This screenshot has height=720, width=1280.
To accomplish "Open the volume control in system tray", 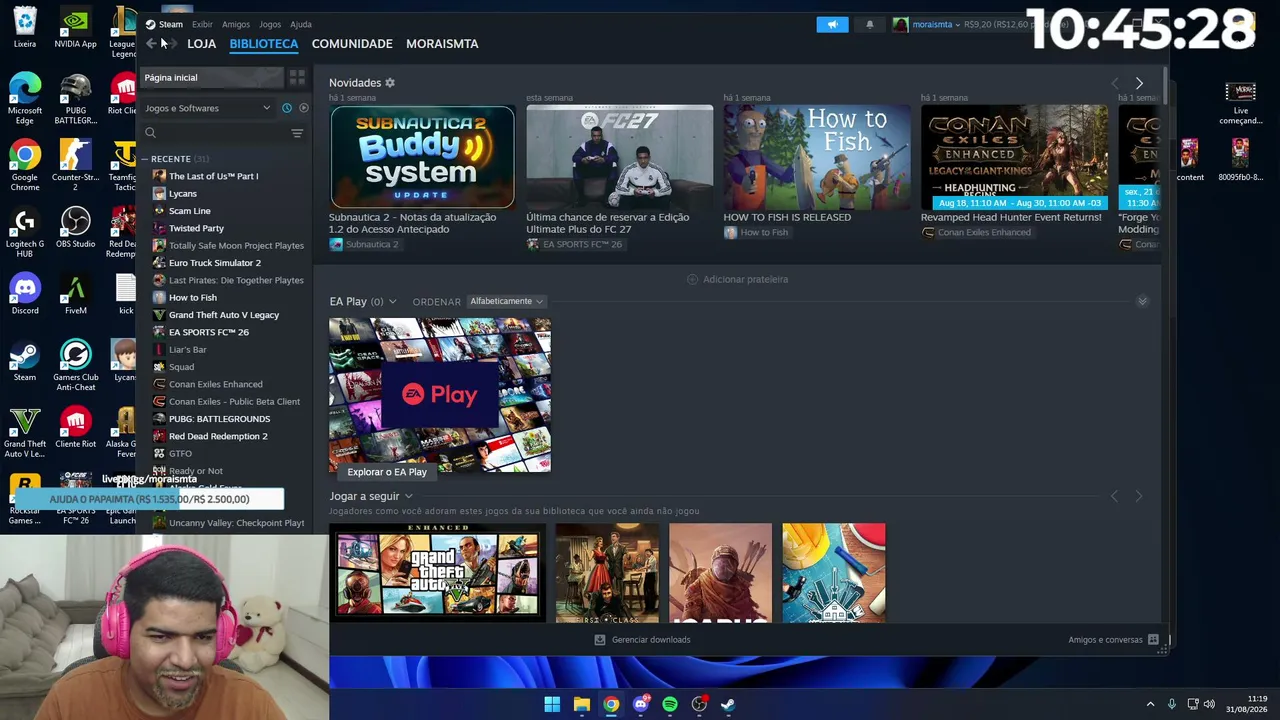I will (1209, 704).
